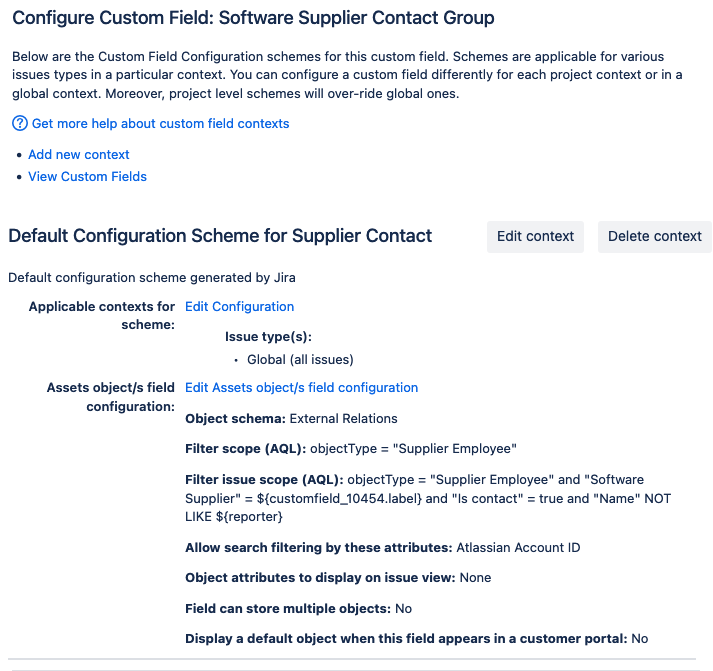Open Get more help about custom field contexts
This screenshot has height=671, width=713.
160,124
